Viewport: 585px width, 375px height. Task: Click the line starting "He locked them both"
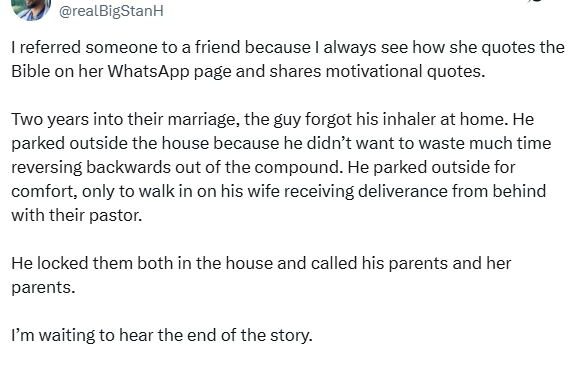point(261,263)
